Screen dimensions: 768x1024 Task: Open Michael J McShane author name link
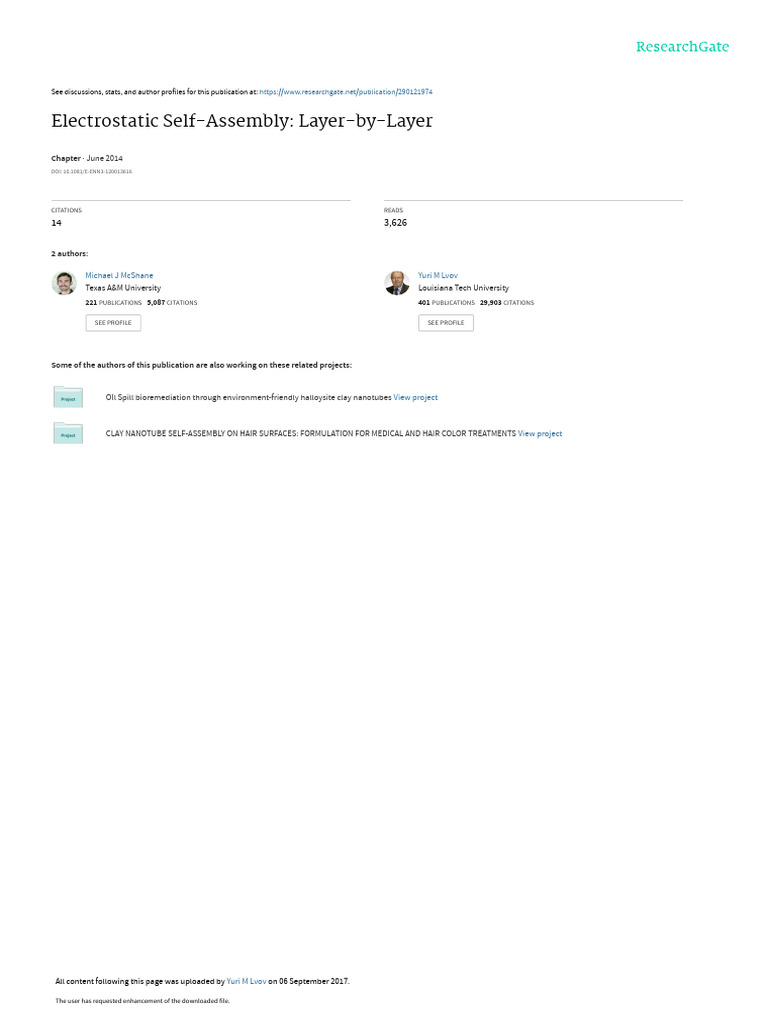pyautogui.click(x=119, y=276)
